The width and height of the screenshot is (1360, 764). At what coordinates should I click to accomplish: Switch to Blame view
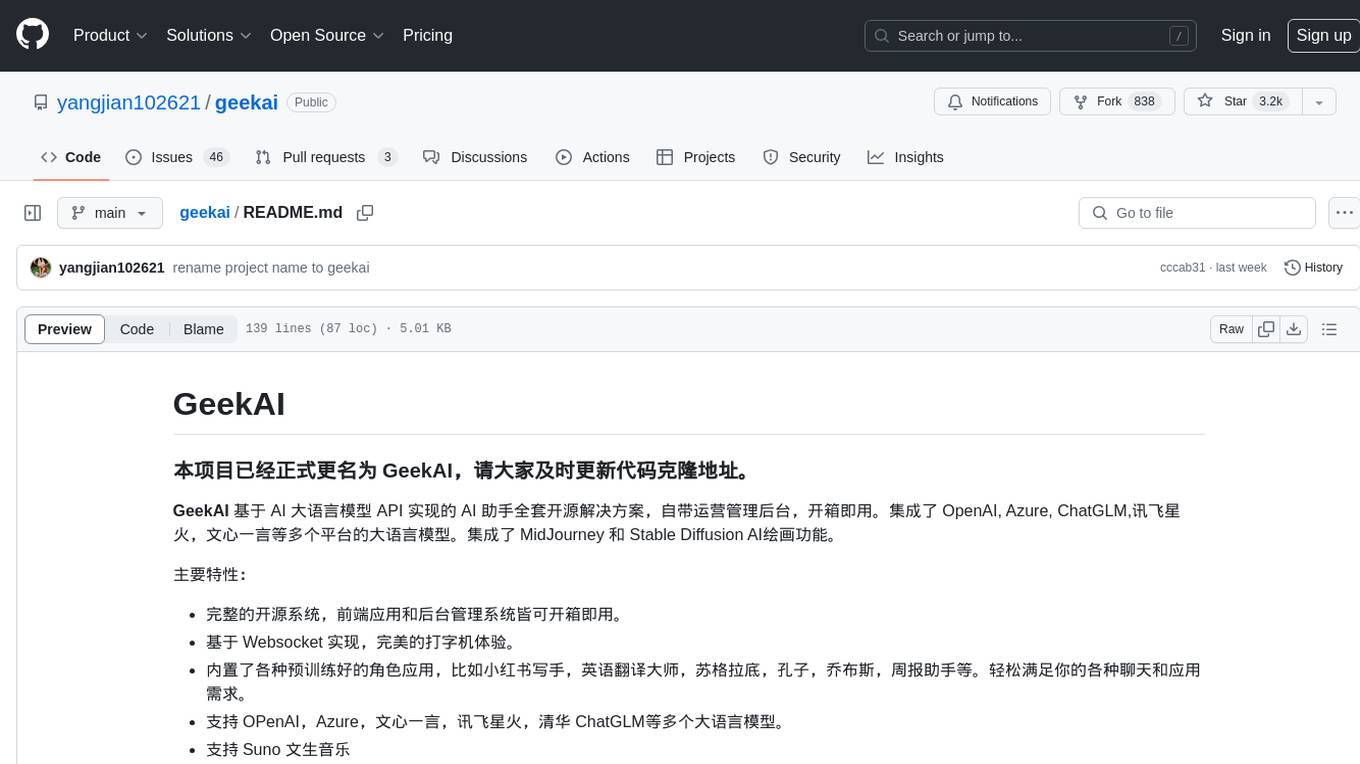[203, 329]
